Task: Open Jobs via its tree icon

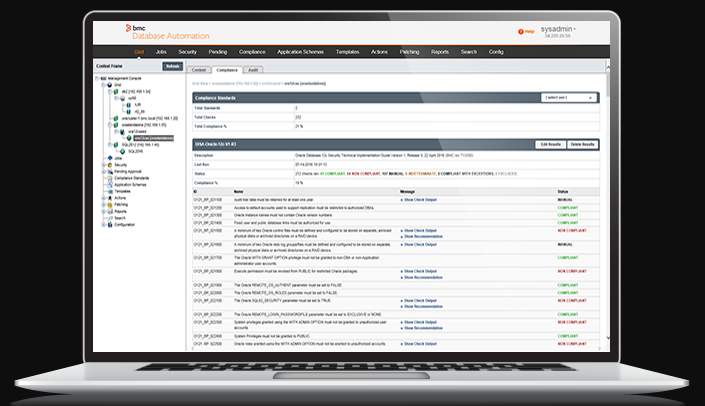Action: pos(110,158)
